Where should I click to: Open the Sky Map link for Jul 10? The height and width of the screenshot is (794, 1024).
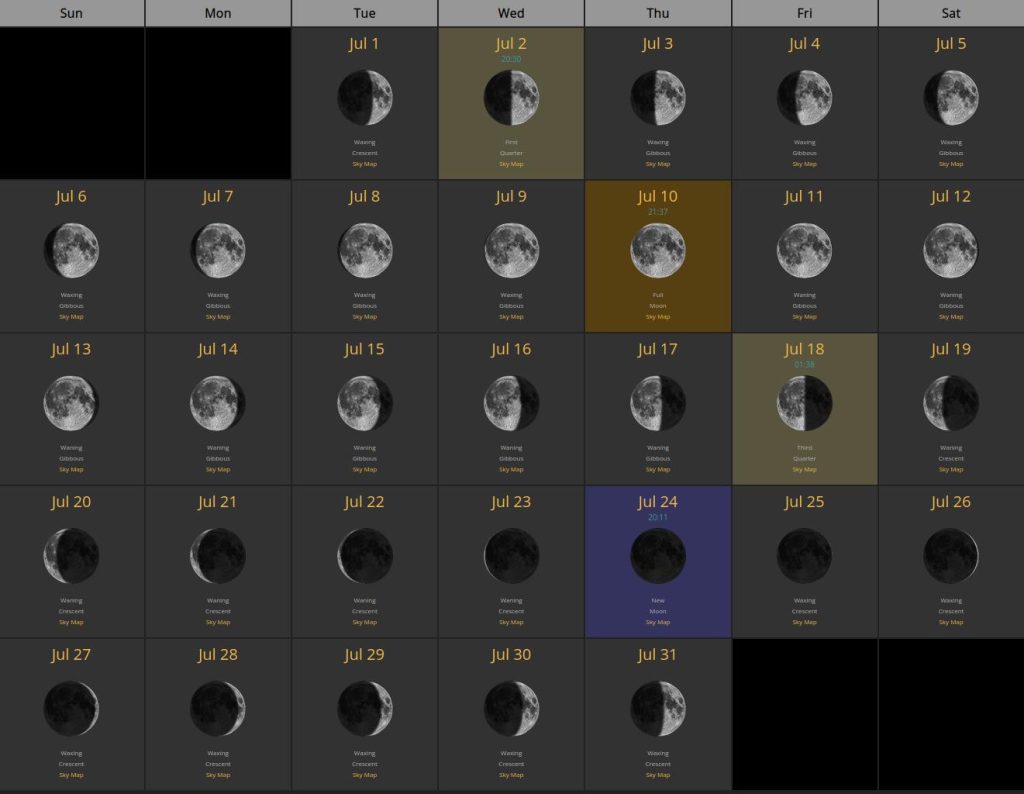coord(658,317)
